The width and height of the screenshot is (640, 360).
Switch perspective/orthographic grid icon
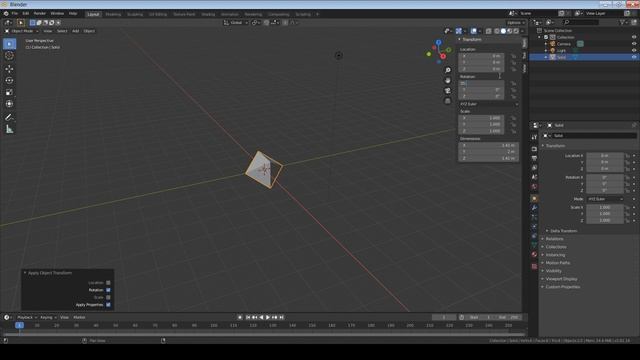pyautogui.click(x=448, y=100)
